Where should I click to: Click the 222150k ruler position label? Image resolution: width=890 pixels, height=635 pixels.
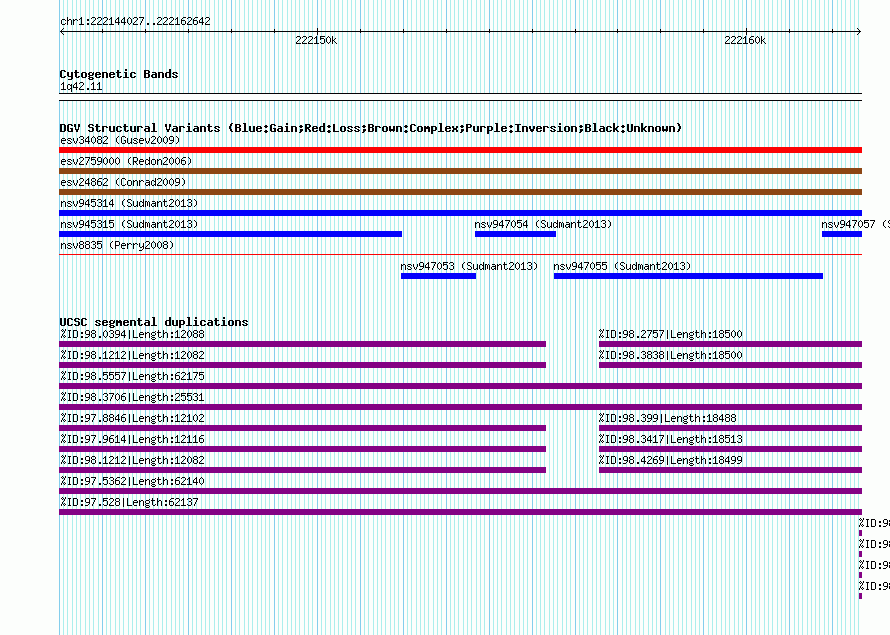pyautogui.click(x=316, y=40)
